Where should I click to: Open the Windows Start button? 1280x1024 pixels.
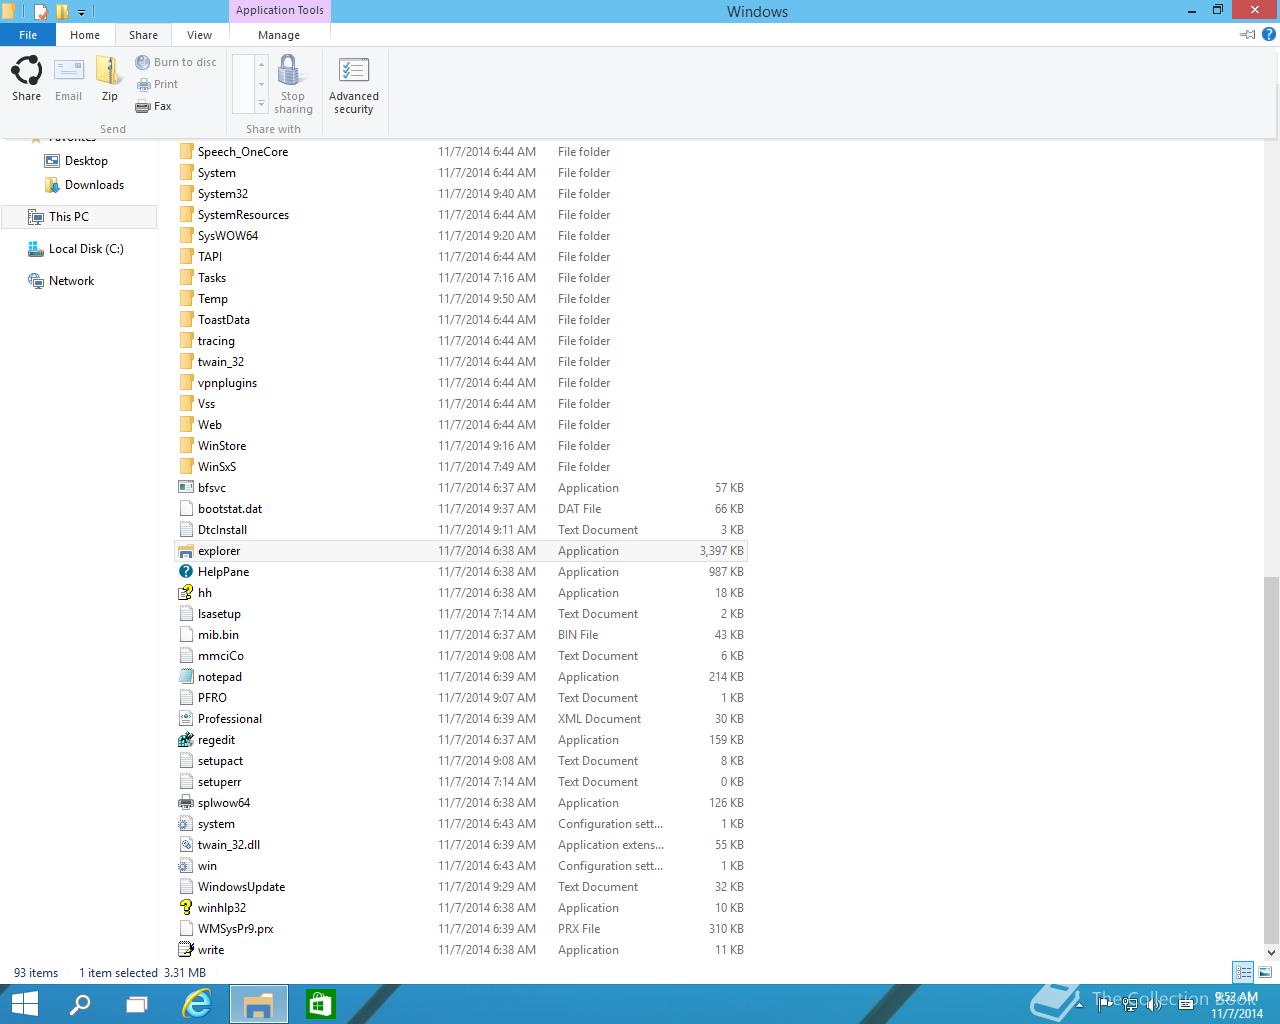tap(24, 1004)
